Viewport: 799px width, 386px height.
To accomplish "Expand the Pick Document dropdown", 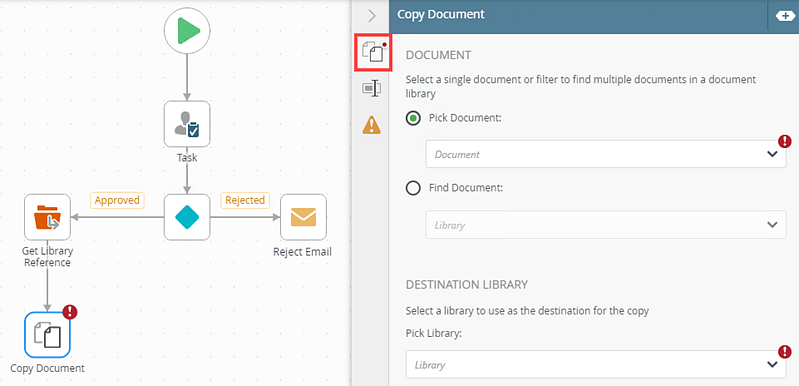I will click(606, 154).
